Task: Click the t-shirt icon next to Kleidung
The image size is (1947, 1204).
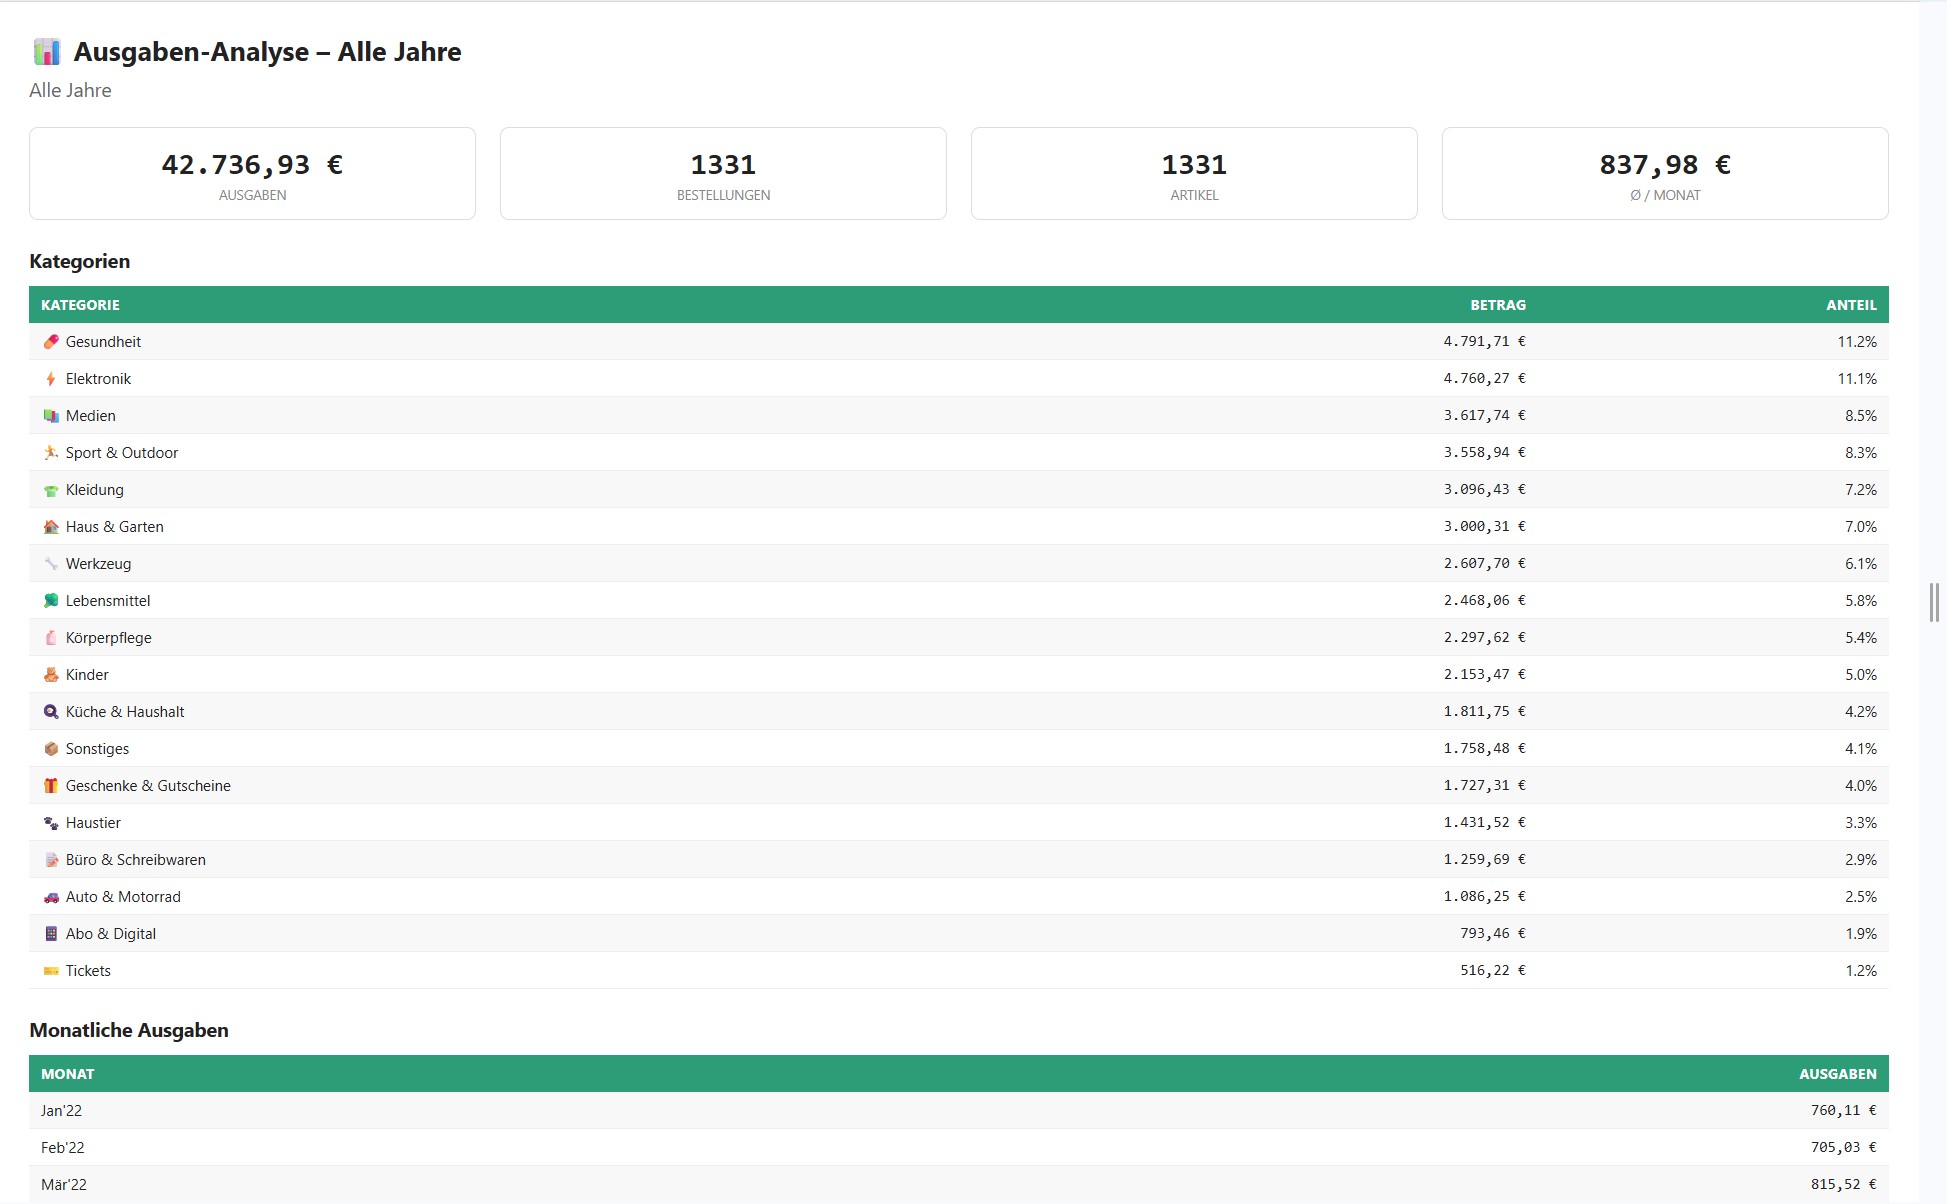Action: tap(51, 490)
